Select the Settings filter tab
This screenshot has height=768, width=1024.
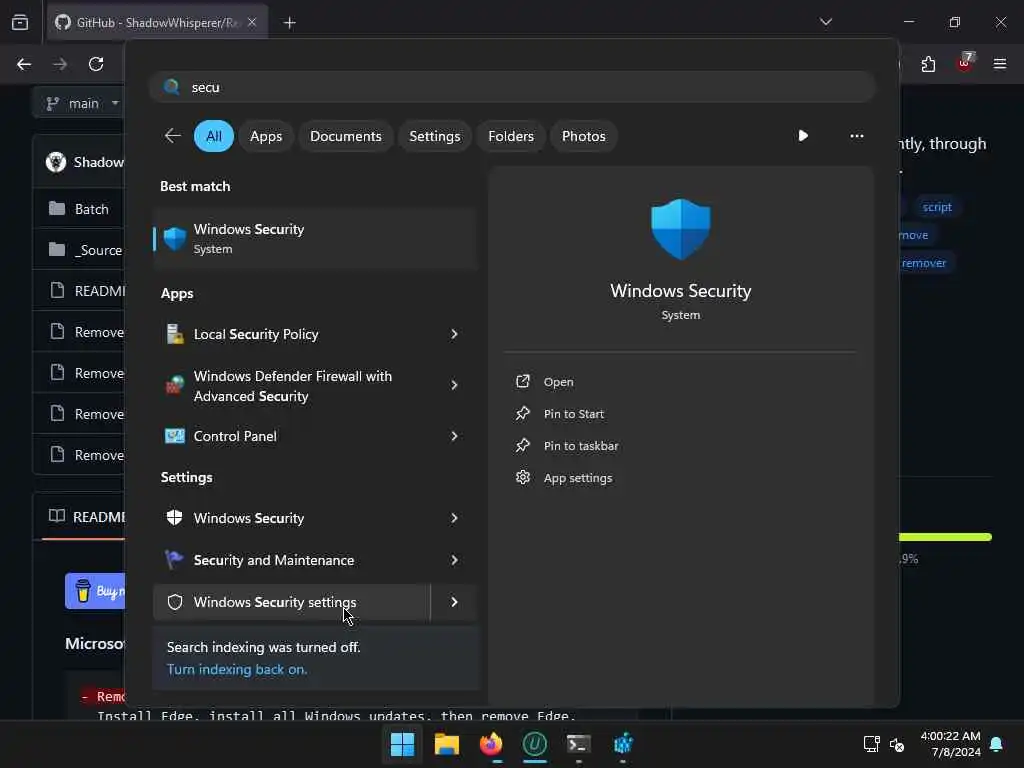434,136
